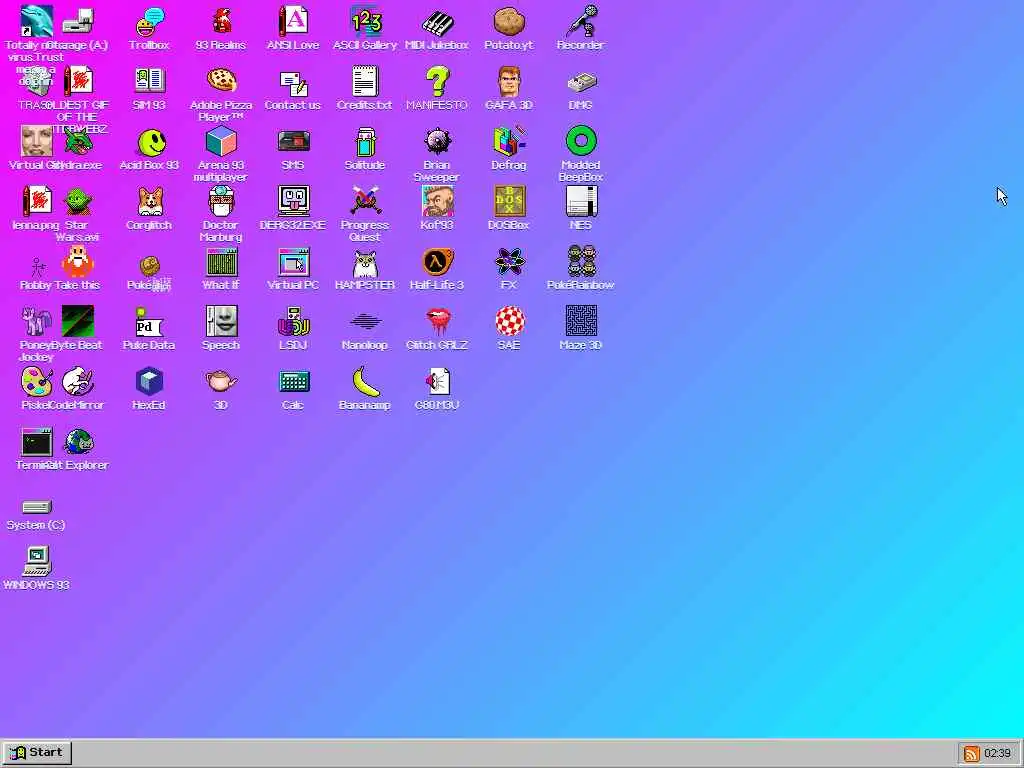Launch the Terminal console icon

tap(36, 441)
